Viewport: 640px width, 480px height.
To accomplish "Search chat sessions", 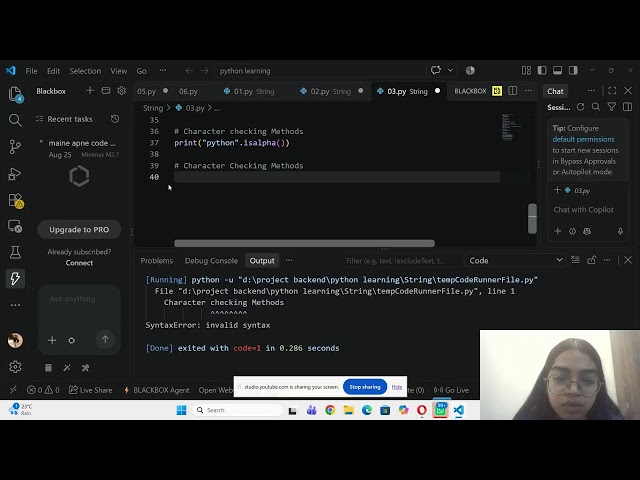I will 596,107.
